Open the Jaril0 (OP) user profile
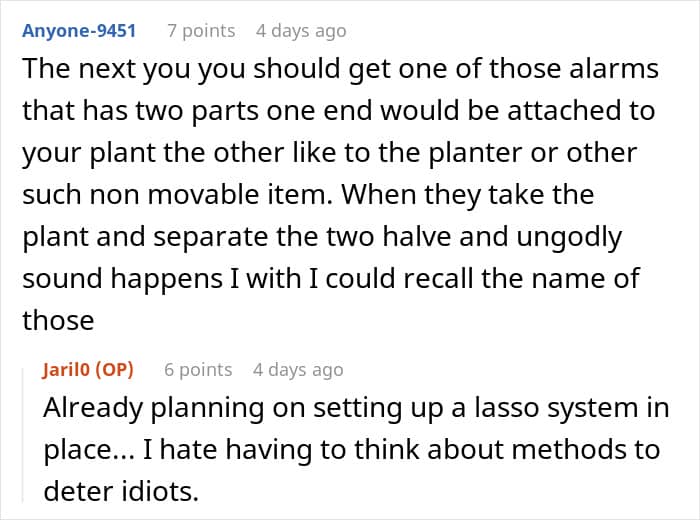Viewport: 700px width, 520px height. coord(88,370)
